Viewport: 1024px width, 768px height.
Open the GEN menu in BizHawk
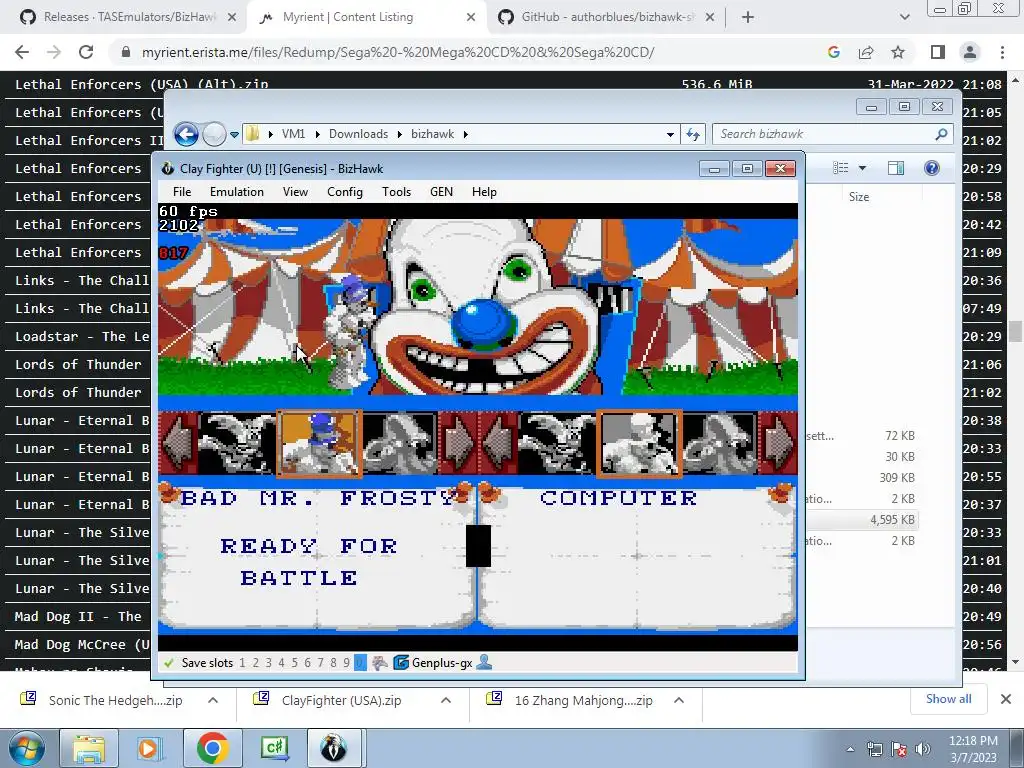[x=441, y=191]
